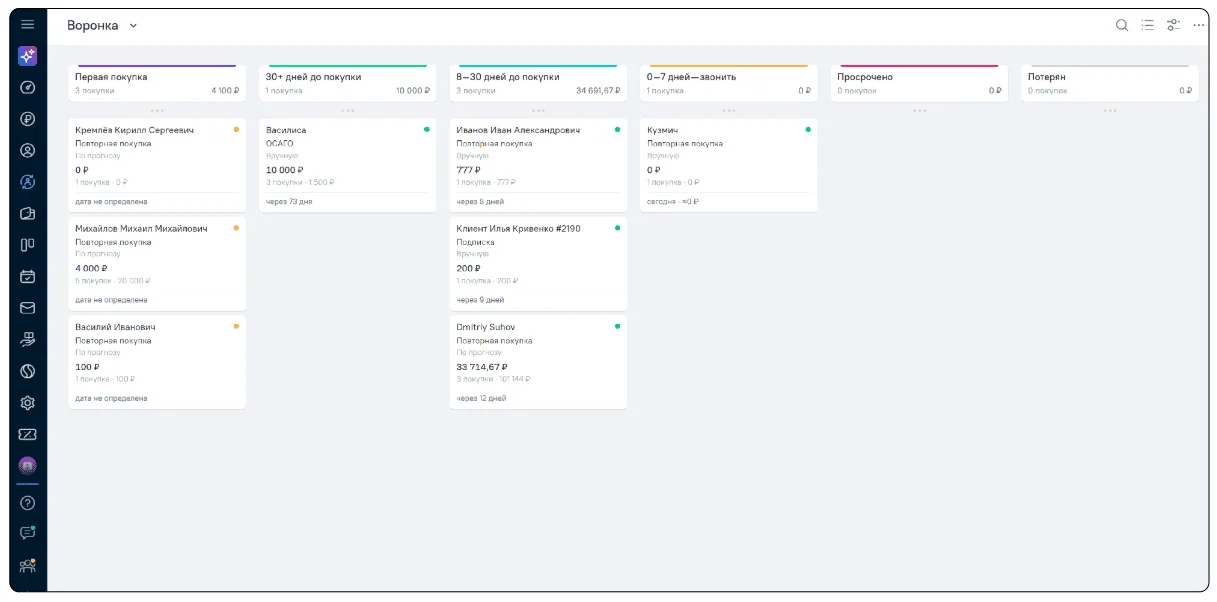
Task: Open the wallet icon in the sidebar
Action: pos(27,213)
